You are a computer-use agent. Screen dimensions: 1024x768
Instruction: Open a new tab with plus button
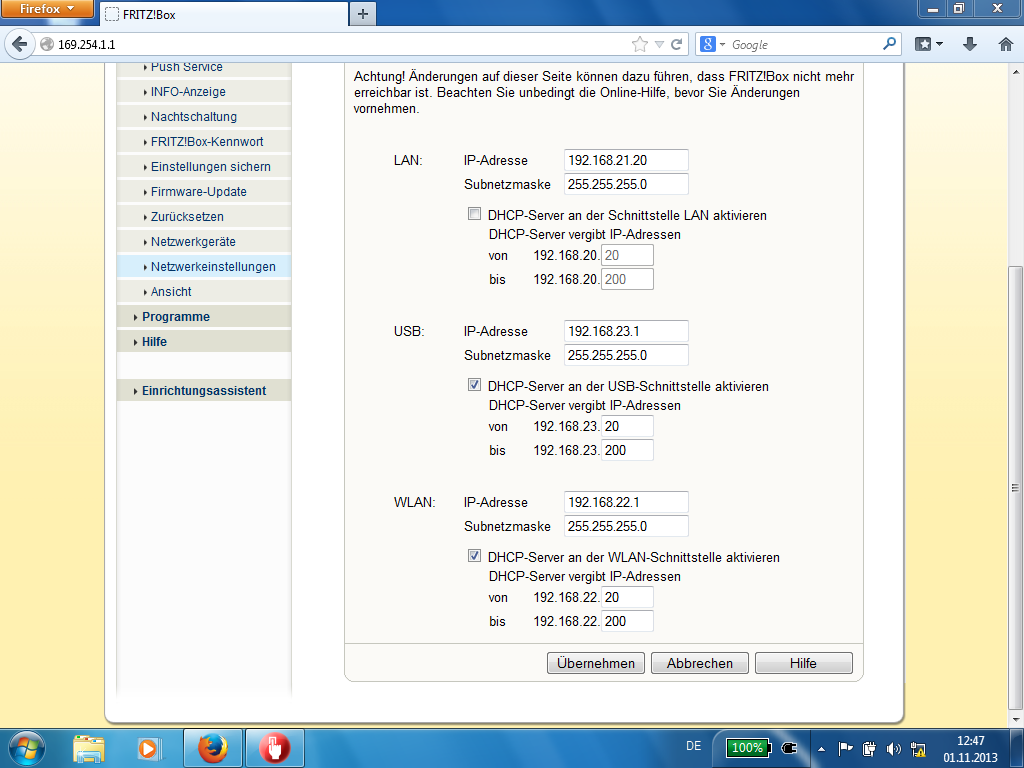tap(363, 14)
